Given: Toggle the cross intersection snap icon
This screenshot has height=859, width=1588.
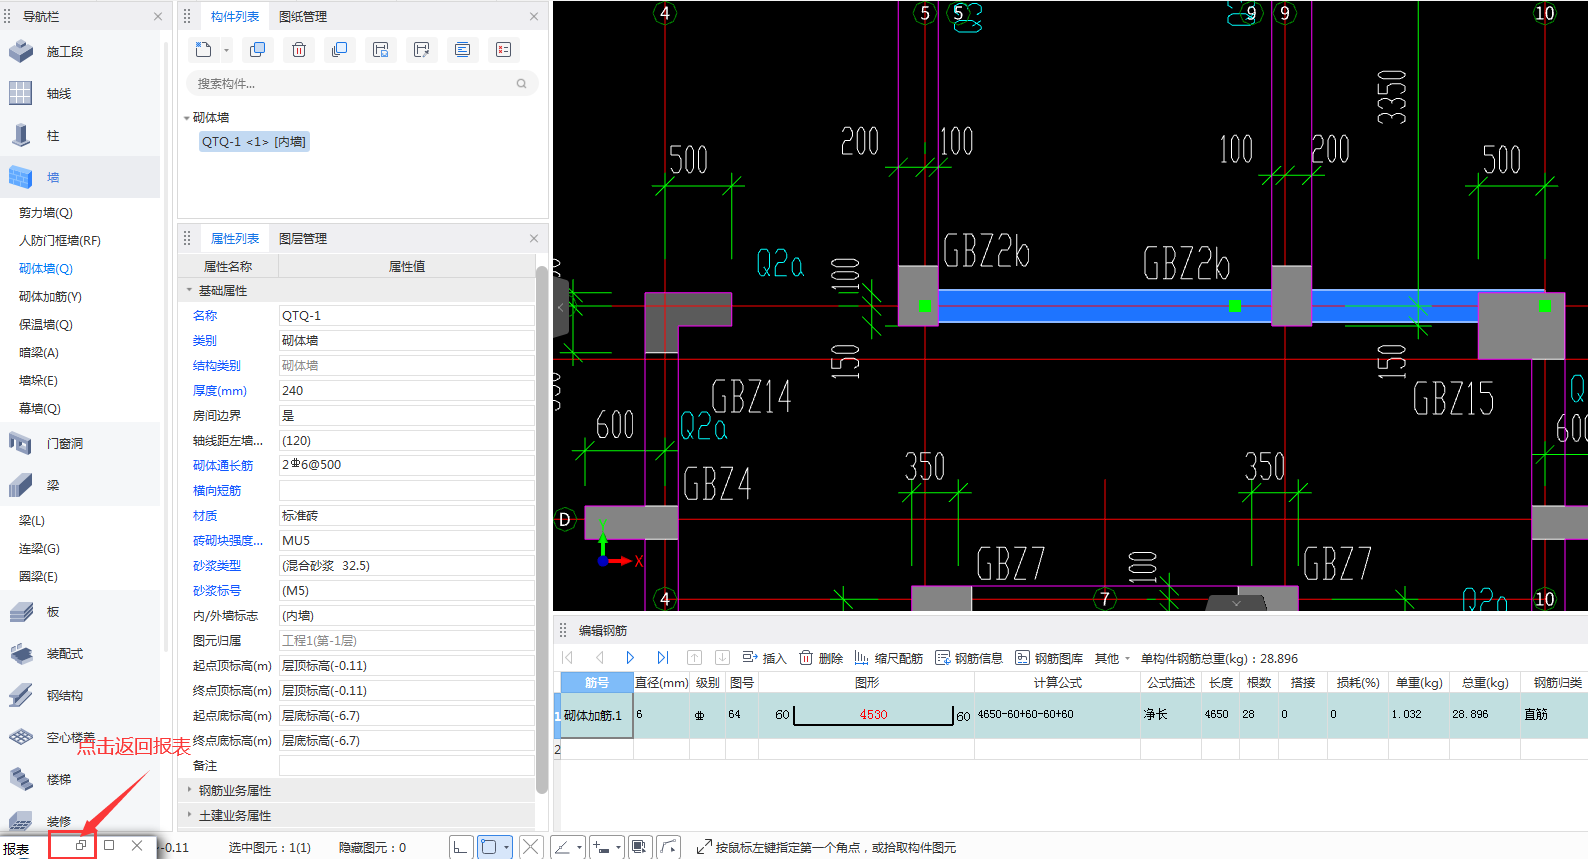Looking at the screenshot, I should 531,847.
